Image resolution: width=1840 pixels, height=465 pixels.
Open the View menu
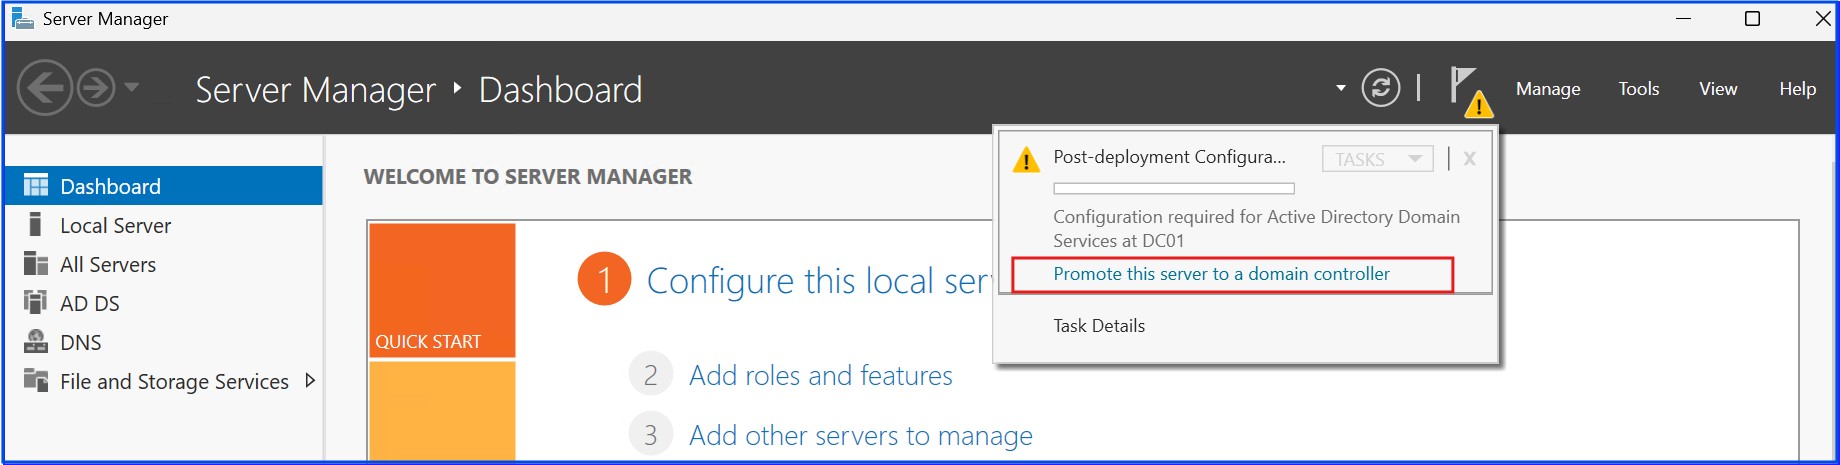pyautogui.click(x=1718, y=89)
